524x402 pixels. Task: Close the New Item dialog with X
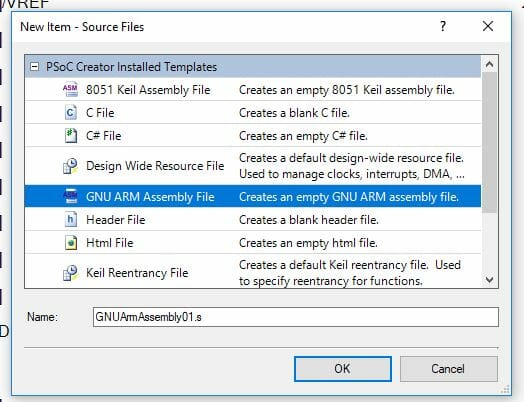[x=488, y=26]
